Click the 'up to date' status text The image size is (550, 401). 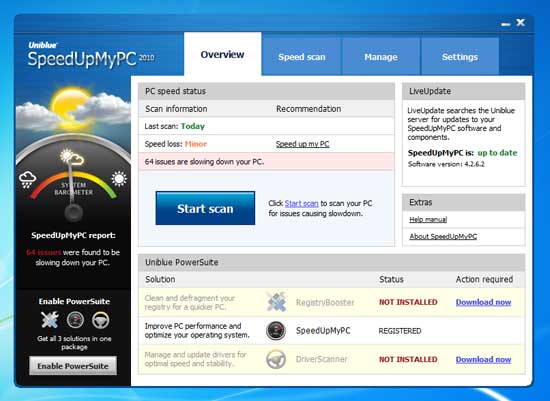click(x=497, y=153)
